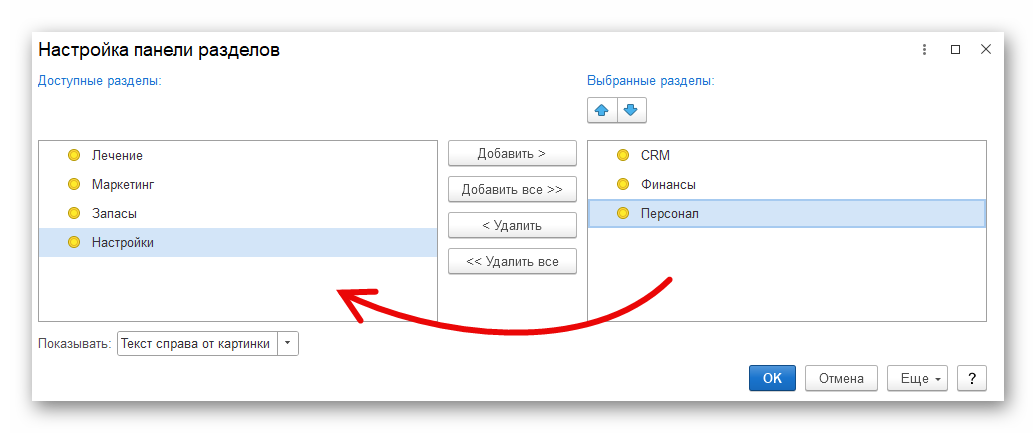Select Персонал in selected sections

(x=787, y=214)
